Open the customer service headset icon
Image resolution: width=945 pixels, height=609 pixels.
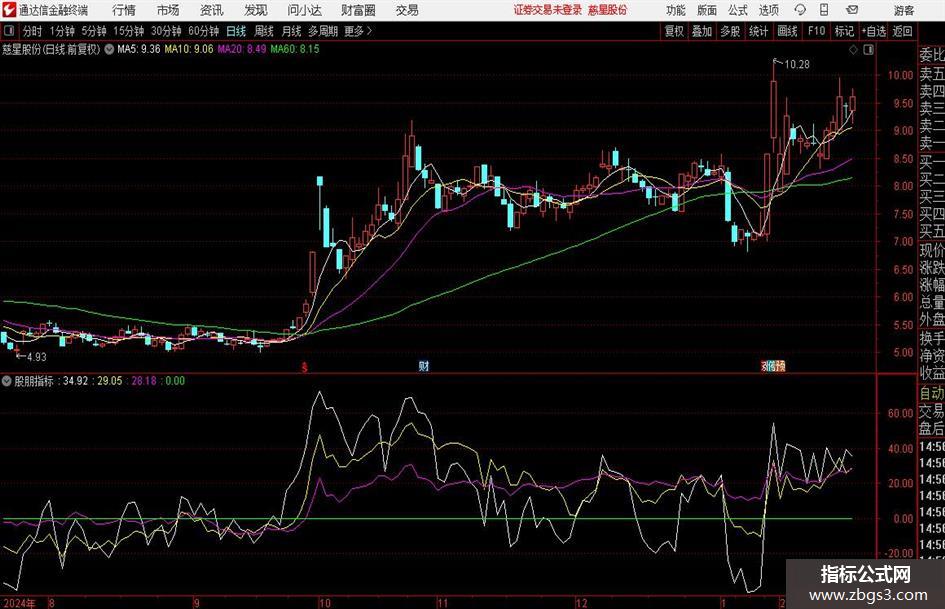[800, 10]
